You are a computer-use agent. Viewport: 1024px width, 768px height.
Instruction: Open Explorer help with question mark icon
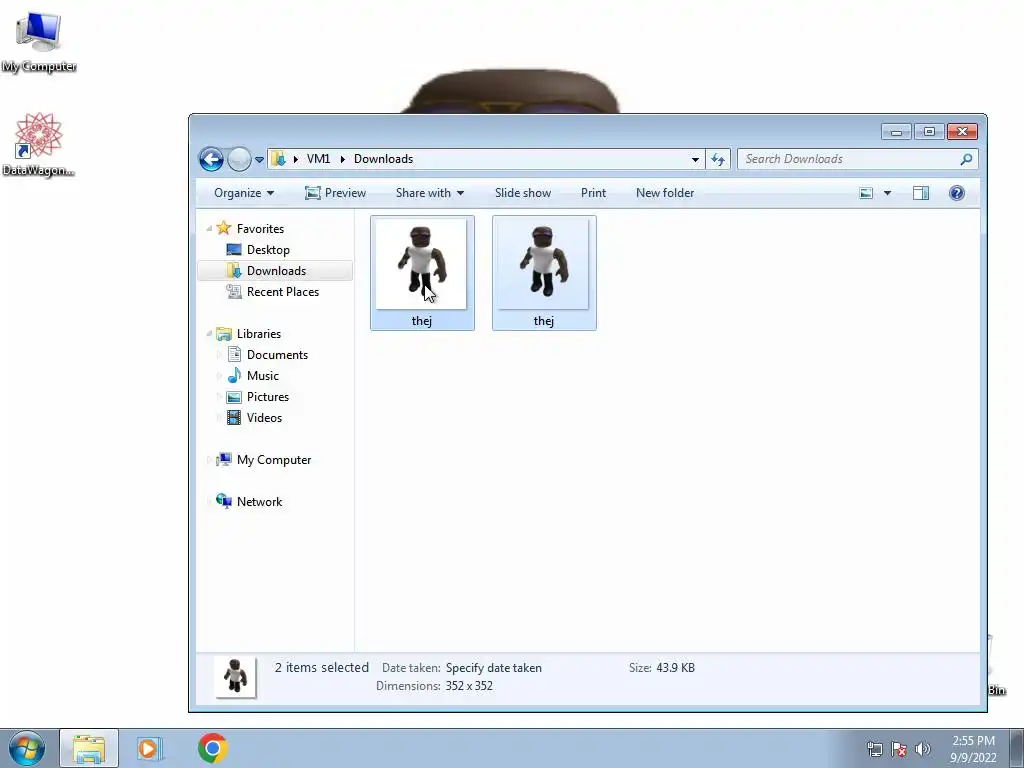[957, 193]
